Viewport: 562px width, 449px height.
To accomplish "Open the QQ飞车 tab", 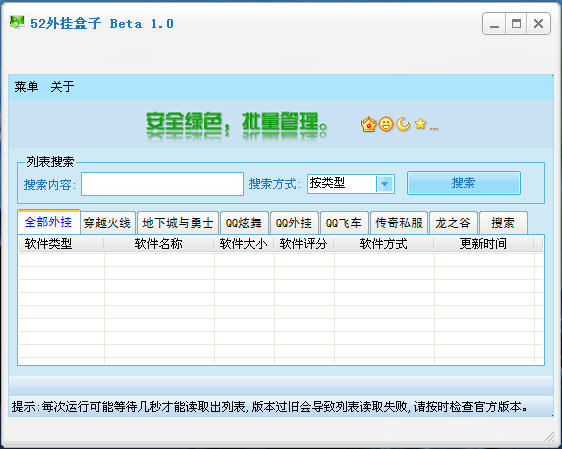I will pyautogui.click(x=344, y=223).
